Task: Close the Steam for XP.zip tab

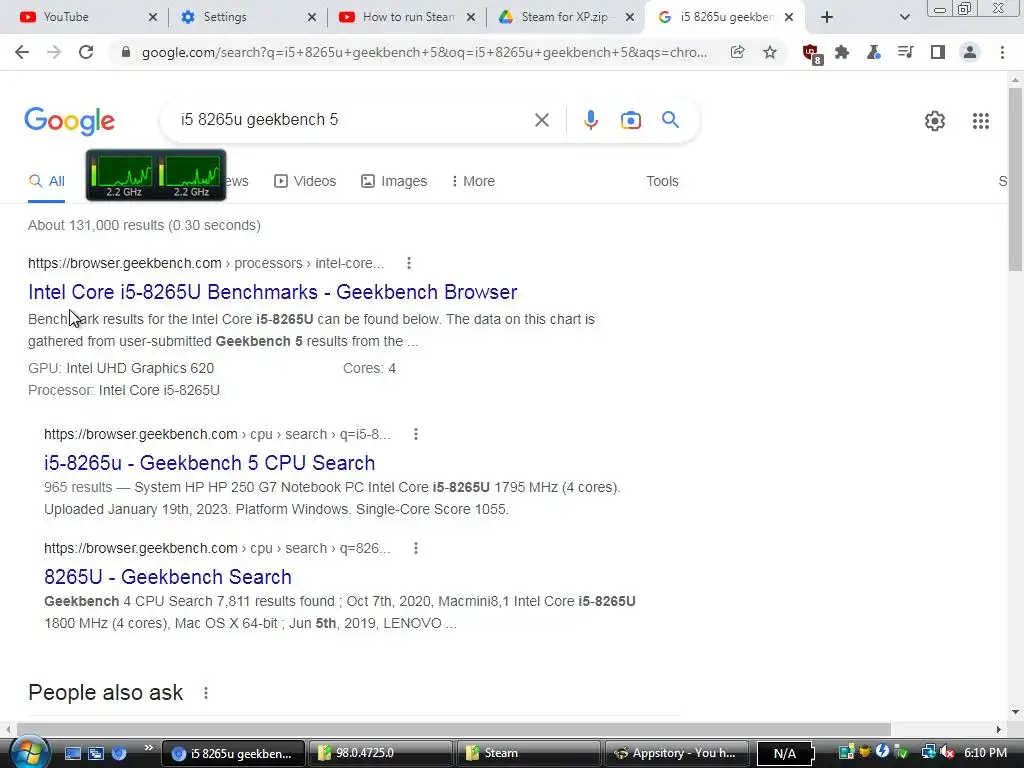Action: (x=630, y=17)
